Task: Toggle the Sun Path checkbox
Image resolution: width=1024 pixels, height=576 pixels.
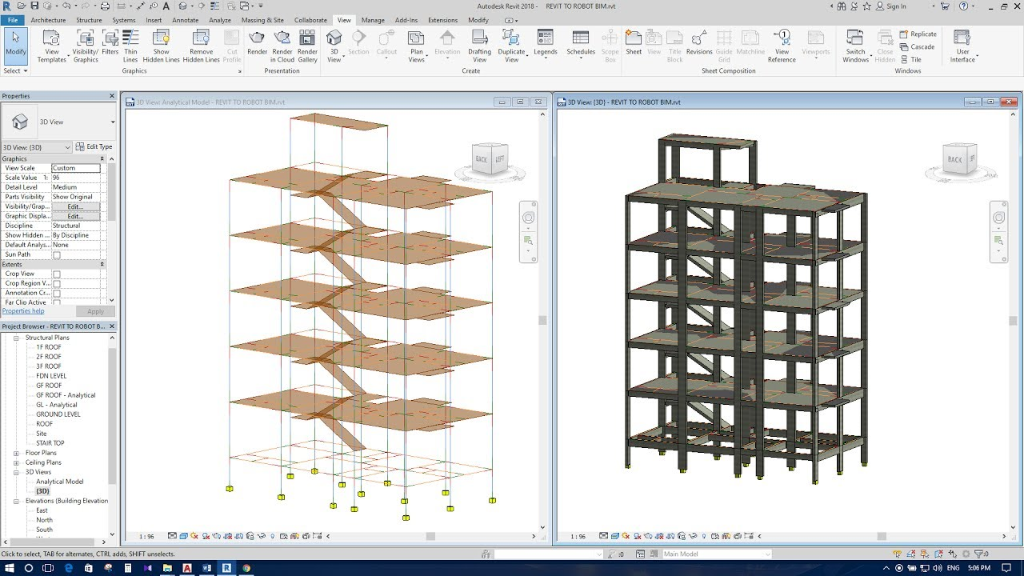Action: tap(57, 255)
